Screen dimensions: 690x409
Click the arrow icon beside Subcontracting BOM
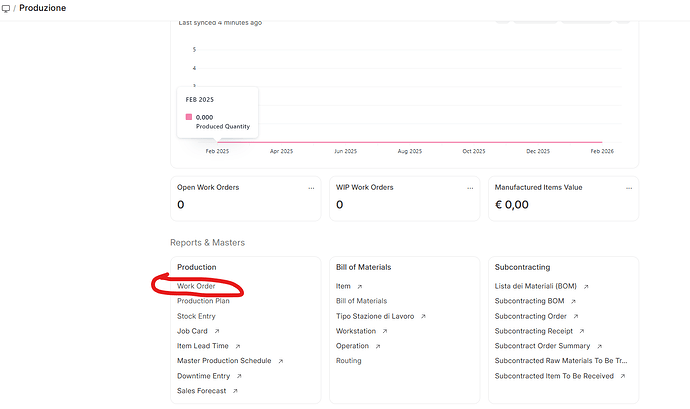[572, 301]
